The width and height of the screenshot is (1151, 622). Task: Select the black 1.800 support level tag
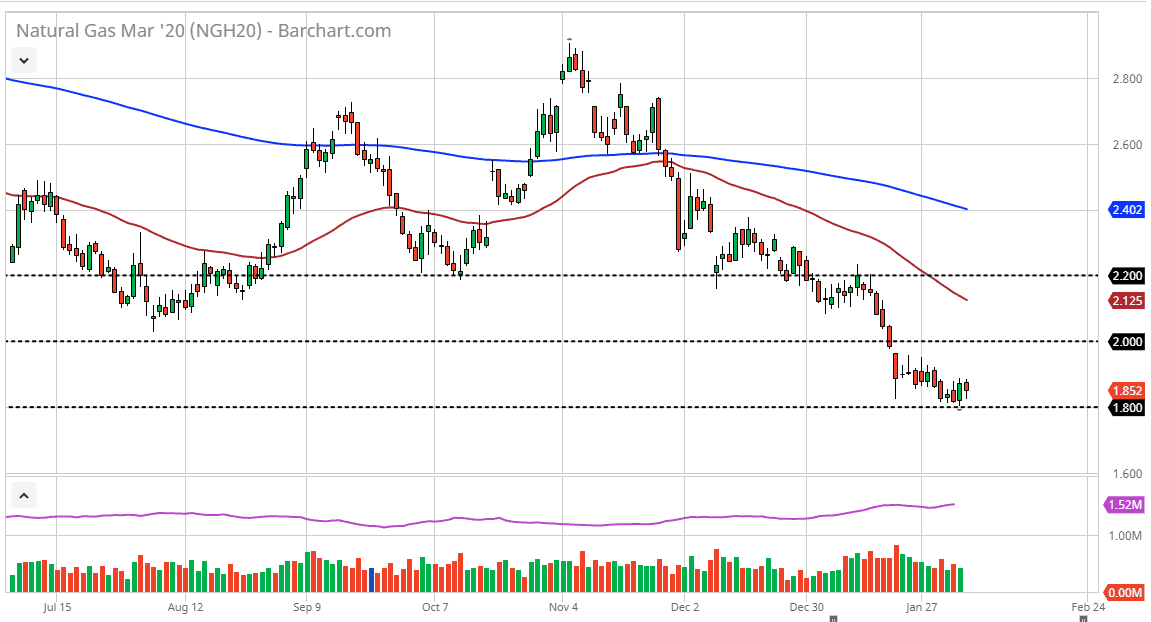1125,408
